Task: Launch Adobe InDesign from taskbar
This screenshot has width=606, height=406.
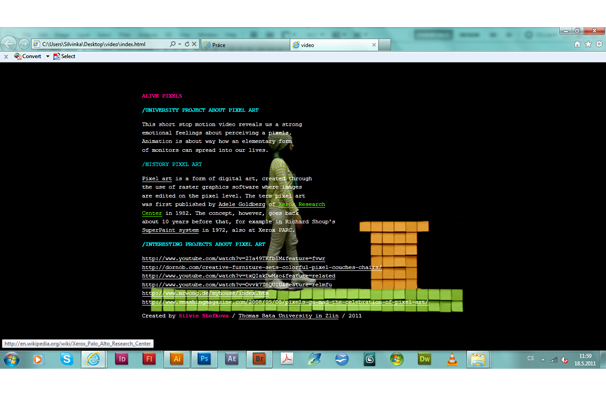Action: [x=122, y=359]
